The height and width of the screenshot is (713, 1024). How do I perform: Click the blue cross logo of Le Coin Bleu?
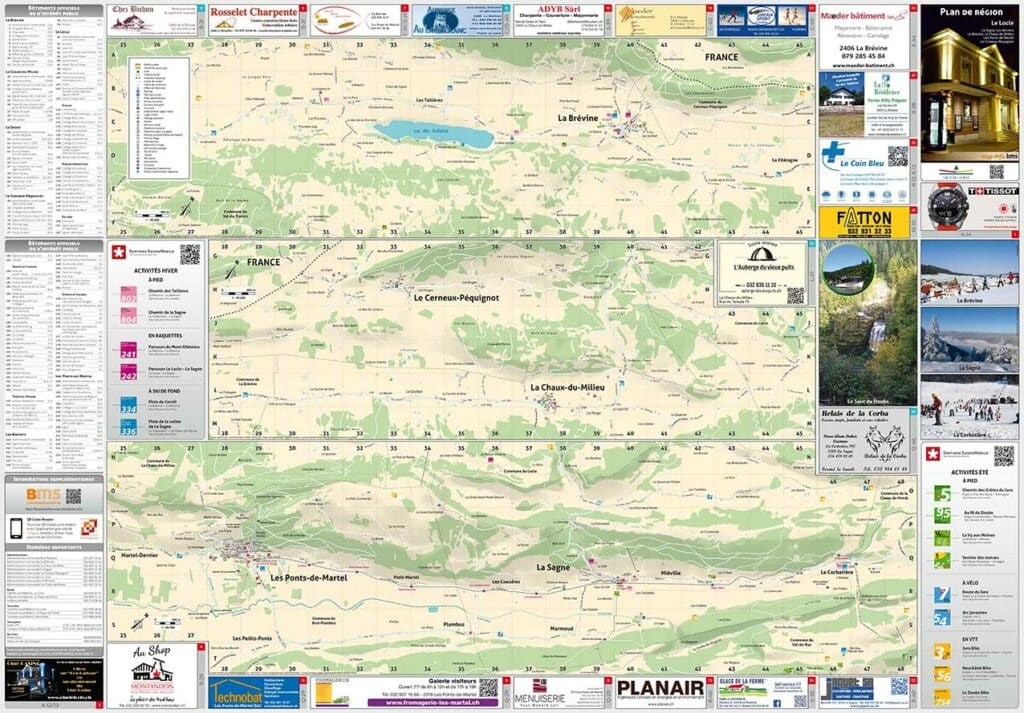[833, 152]
